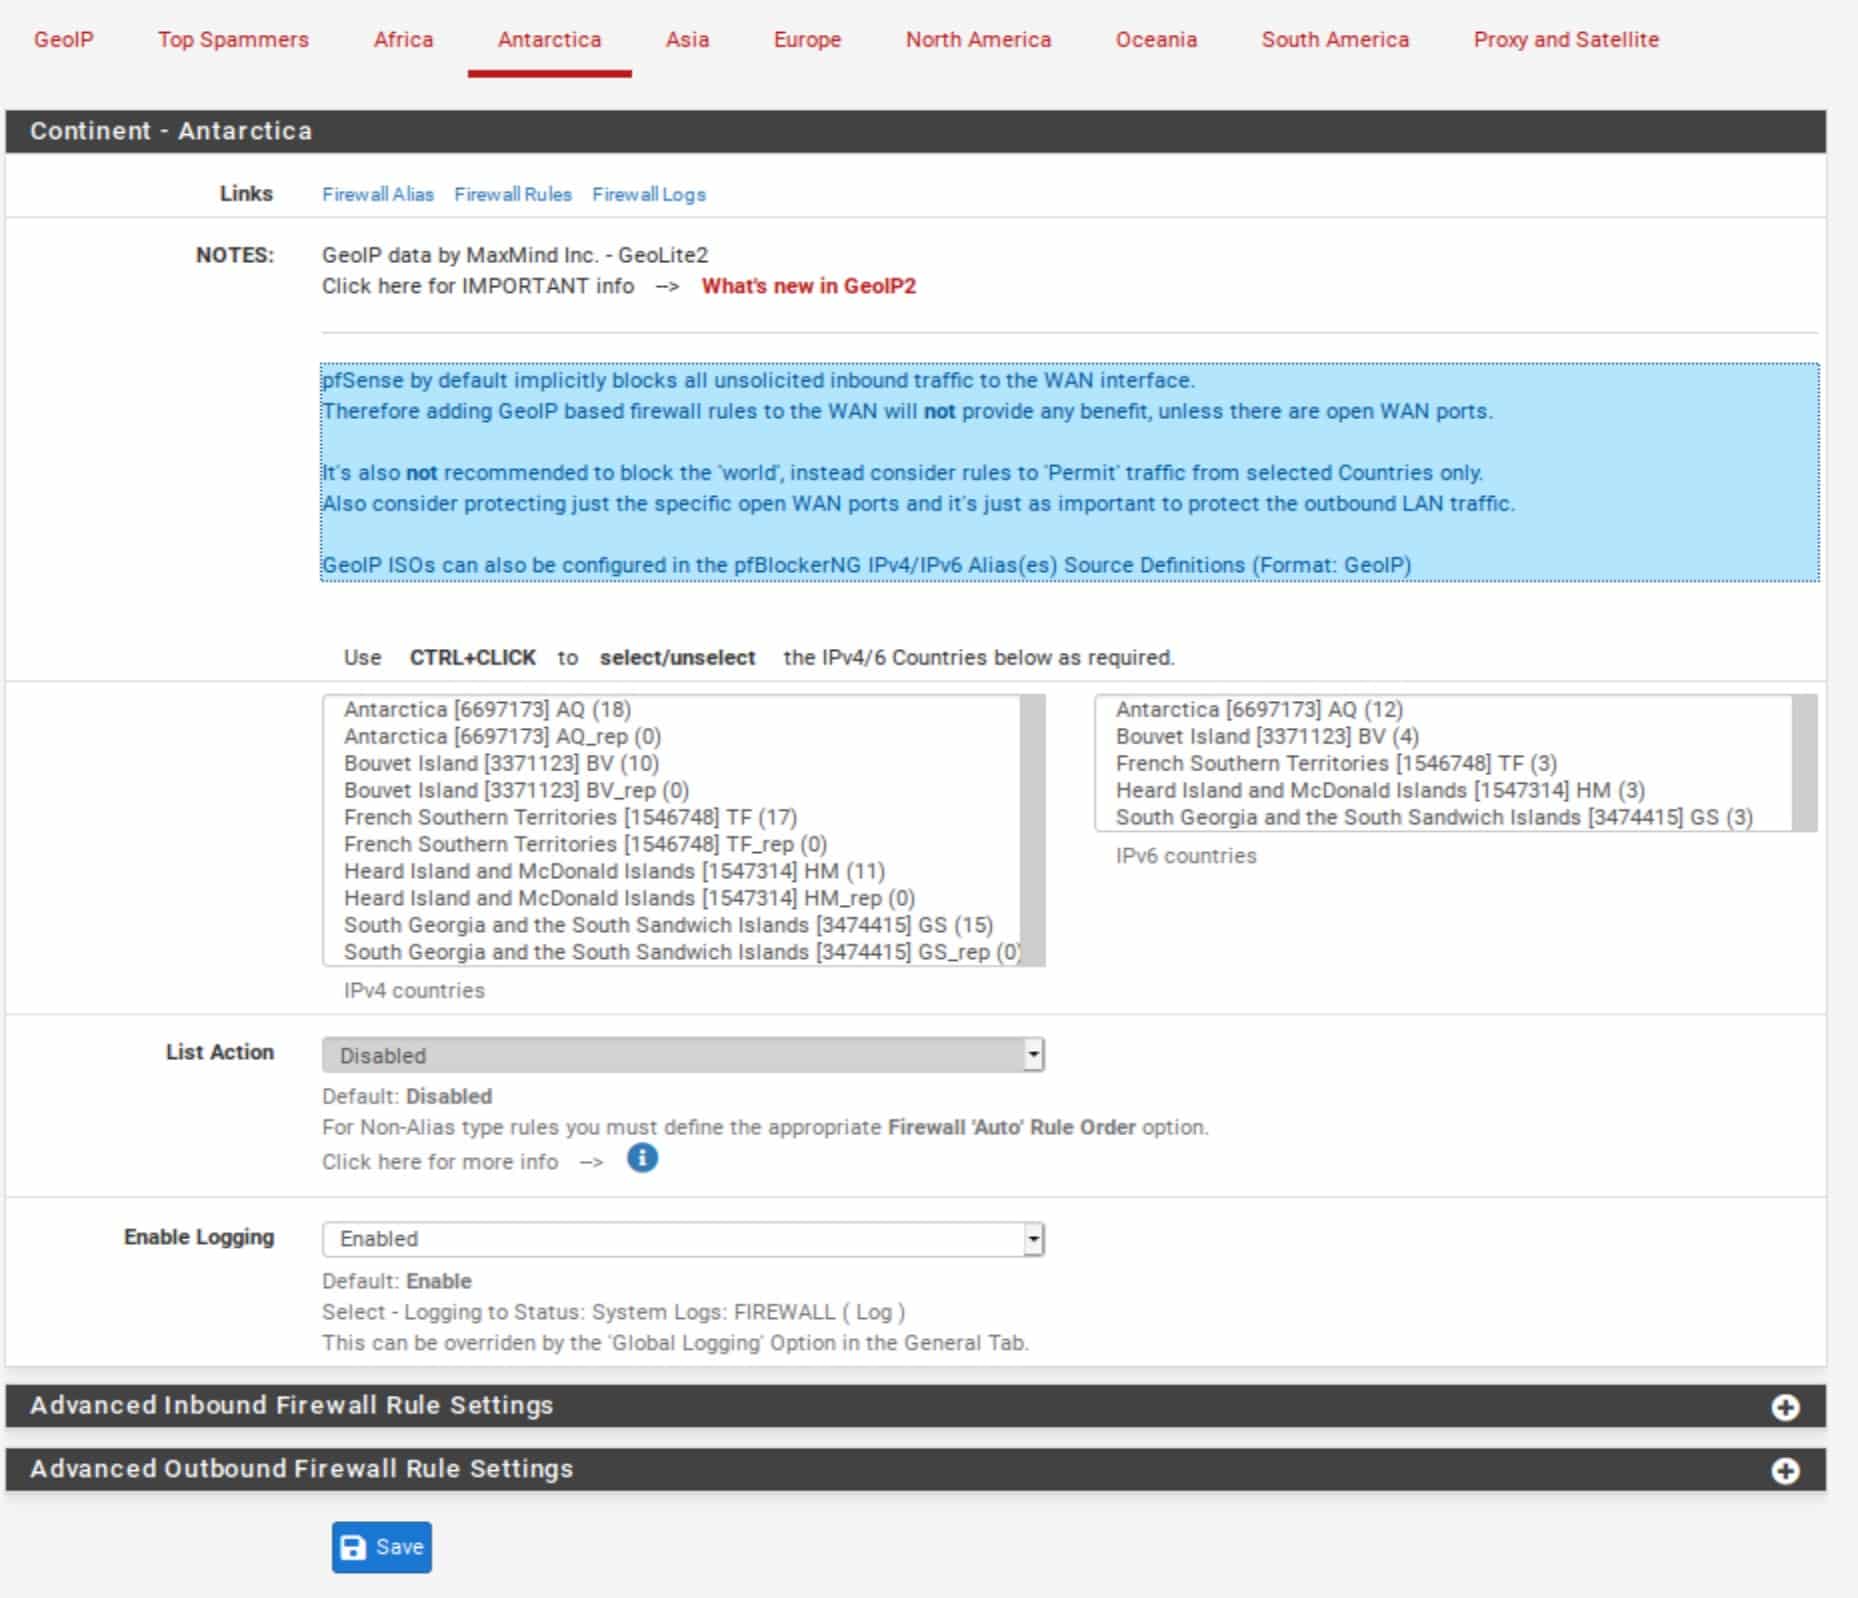This screenshot has height=1598, width=1858.
Task: Select Heard Island HM (11) IPv4 entry
Action: (x=672, y=871)
